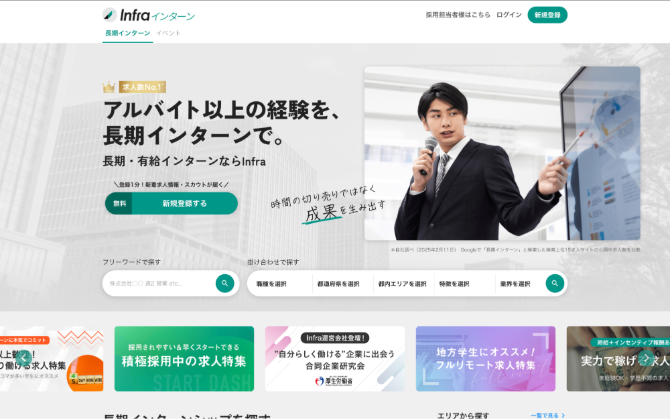Click the 新規登録 button in header
The height and width of the screenshot is (419, 670).
pos(547,15)
